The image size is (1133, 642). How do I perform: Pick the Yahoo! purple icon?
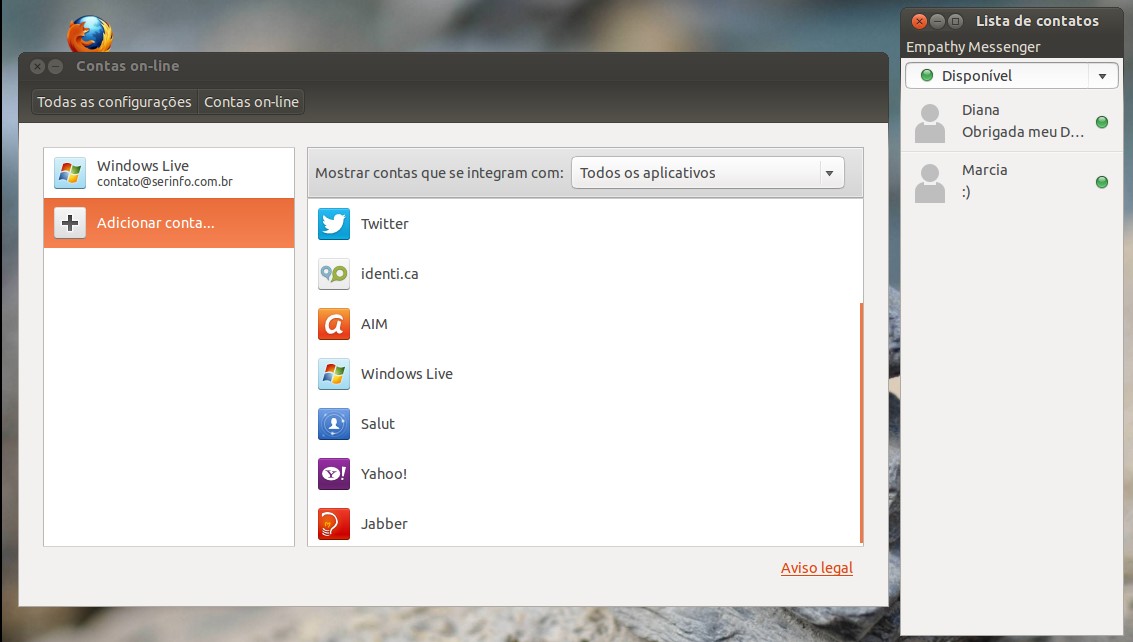334,474
